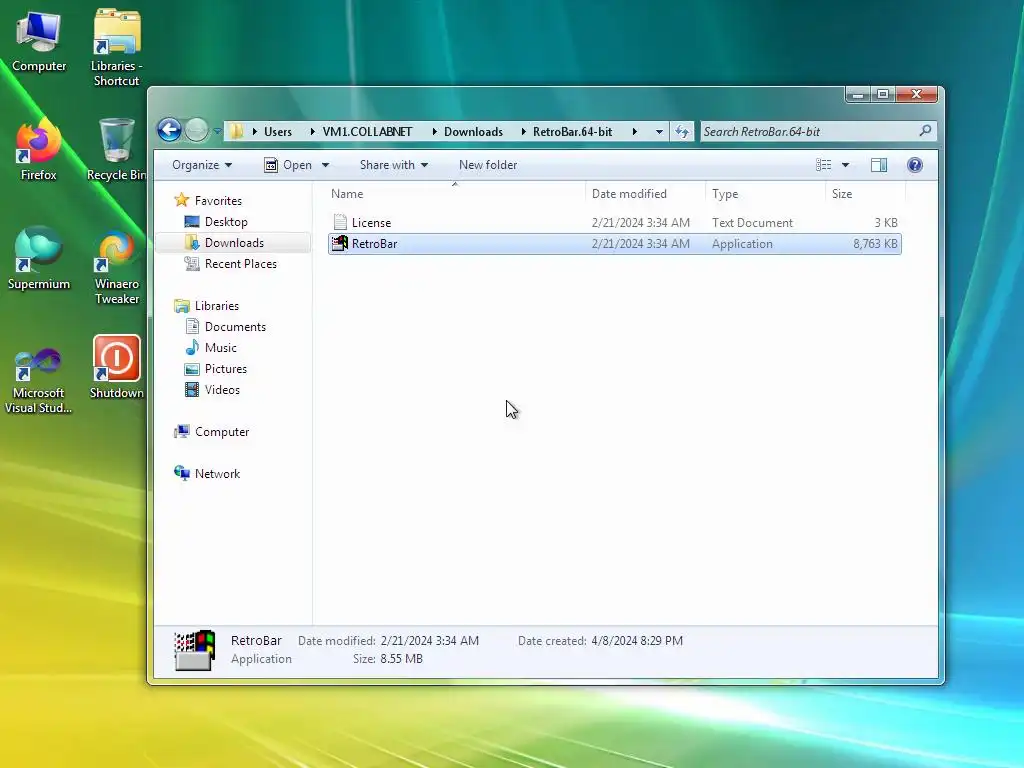Open the Share with menu
Viewport: 1024px width, 768px height.
(x=394, y=165)
